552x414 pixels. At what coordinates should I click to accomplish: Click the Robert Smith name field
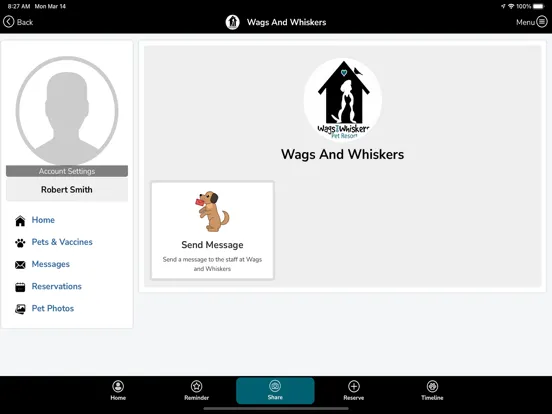[67, 190]
